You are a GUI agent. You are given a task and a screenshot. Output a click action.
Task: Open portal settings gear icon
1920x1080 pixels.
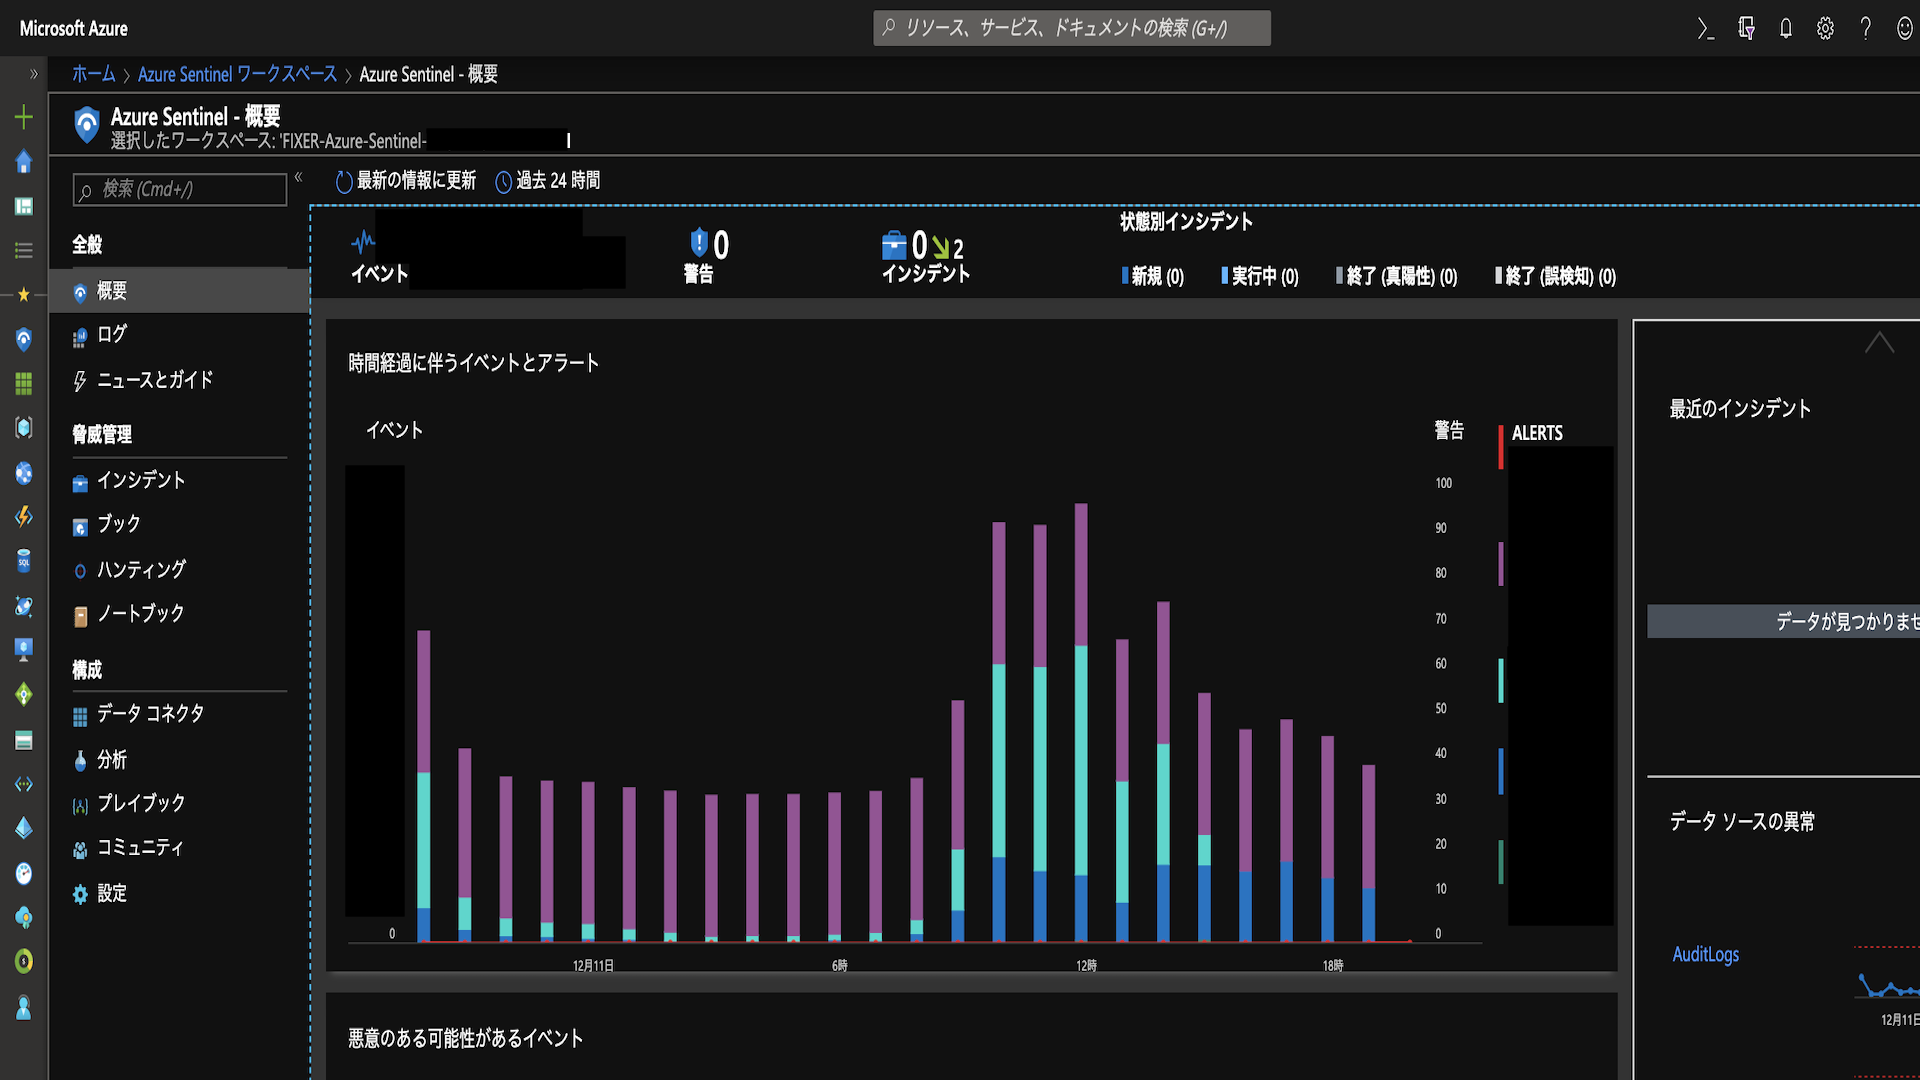tap(1825, 29)
